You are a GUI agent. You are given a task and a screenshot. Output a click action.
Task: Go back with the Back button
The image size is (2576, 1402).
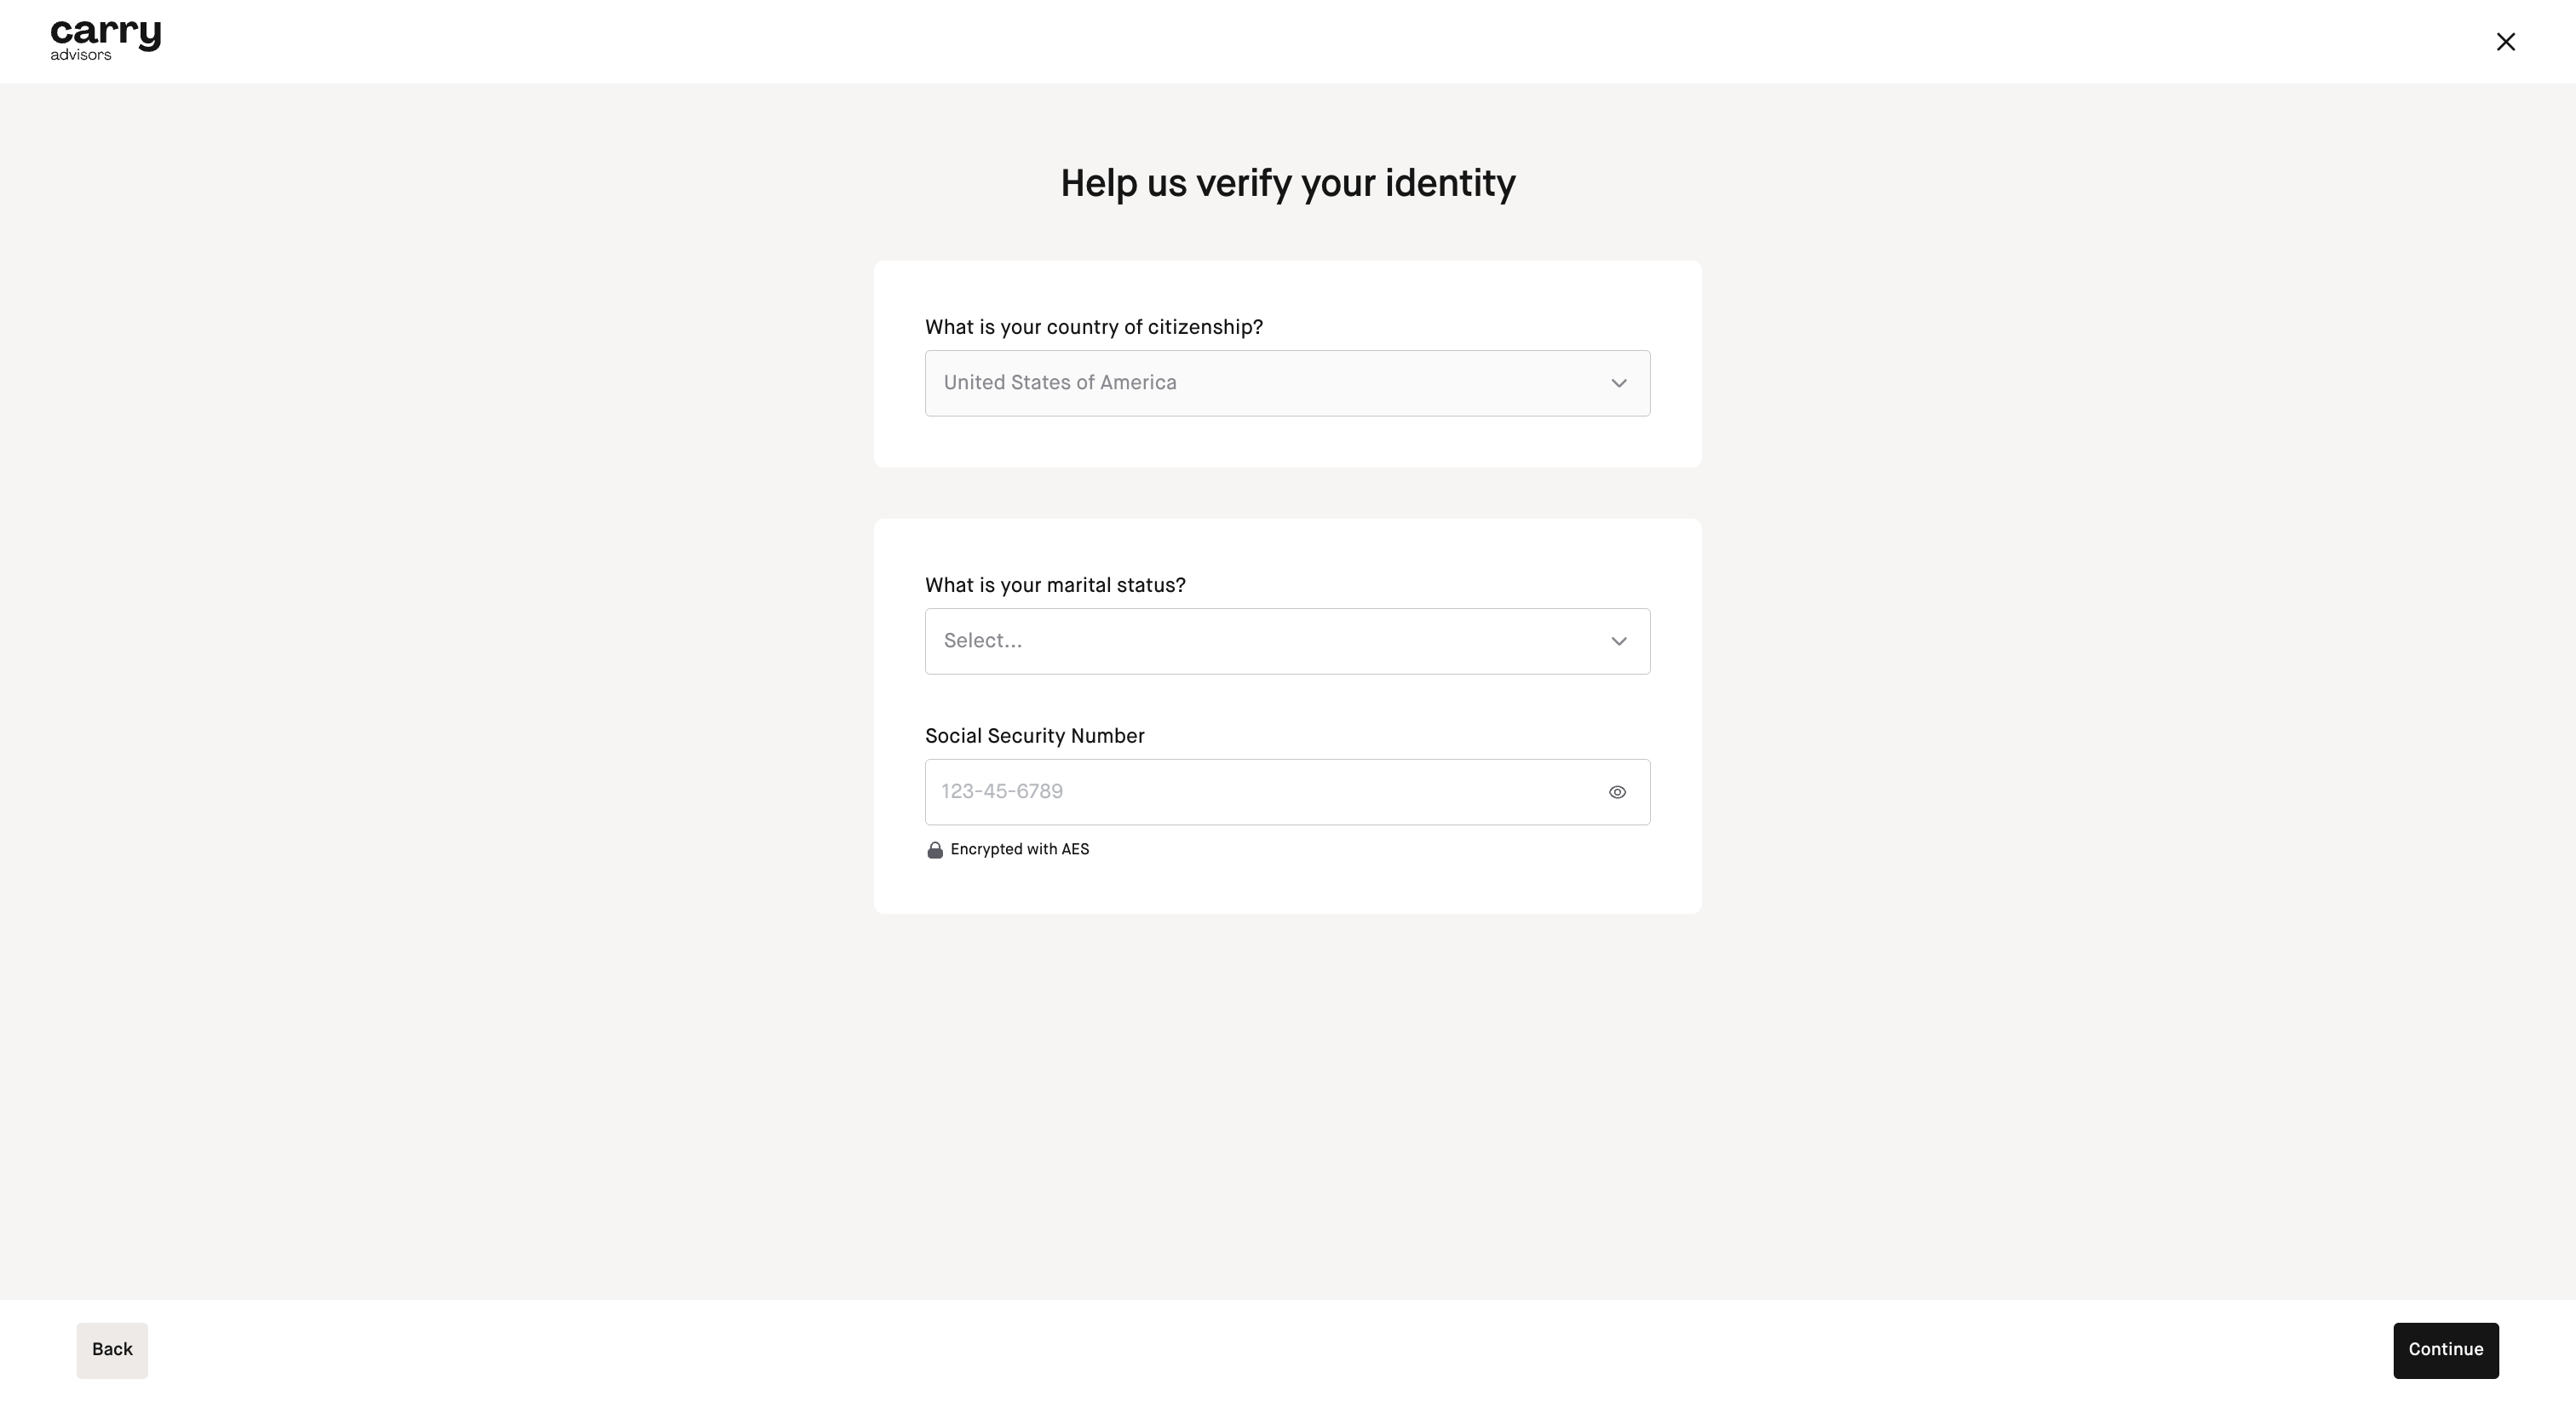point(112,1350)
